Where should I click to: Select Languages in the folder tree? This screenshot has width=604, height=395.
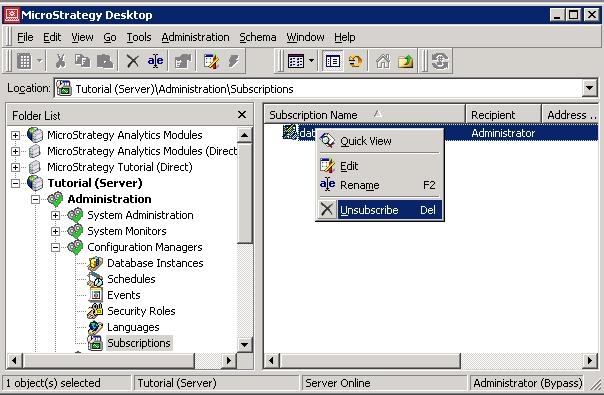point(133,327)
